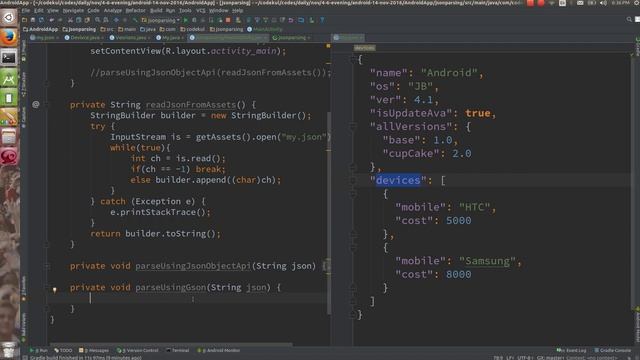
Task: Switch to the jsonparsing gradle tab
Action: click(x=291, y=38)
